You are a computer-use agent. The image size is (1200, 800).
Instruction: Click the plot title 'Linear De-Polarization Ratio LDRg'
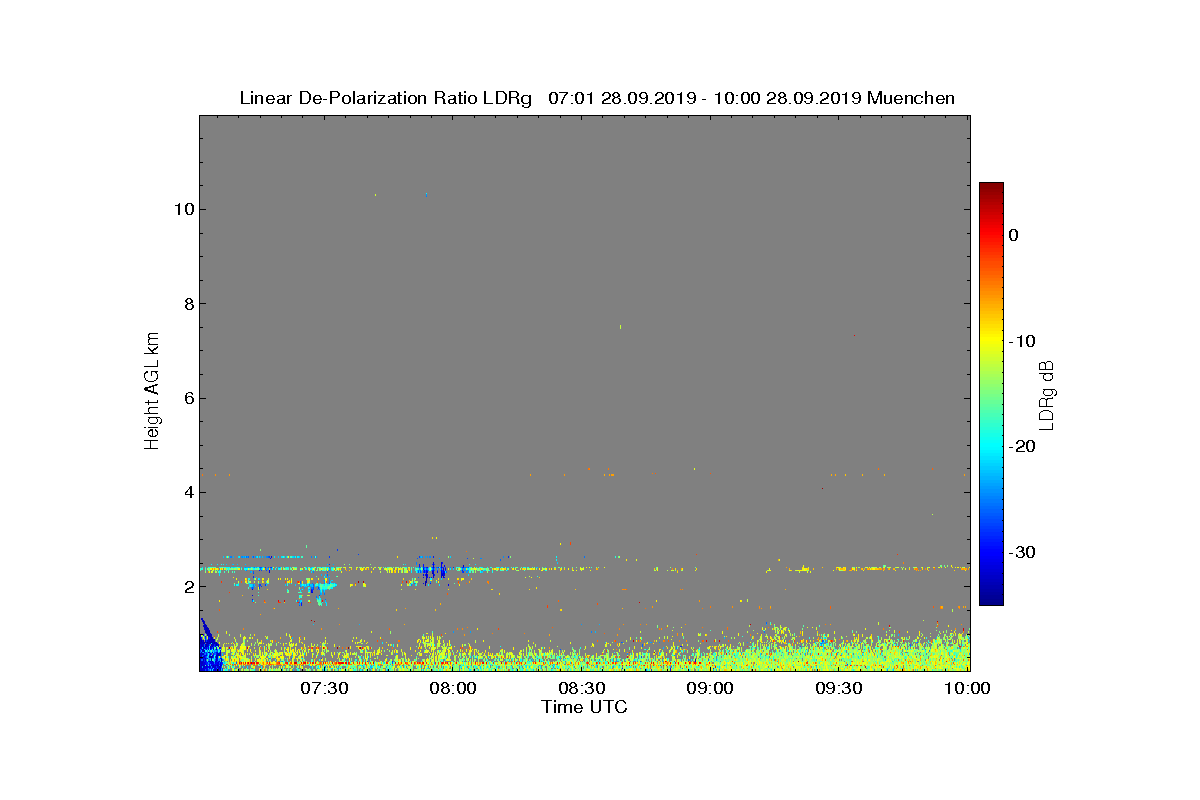point(386,98)
